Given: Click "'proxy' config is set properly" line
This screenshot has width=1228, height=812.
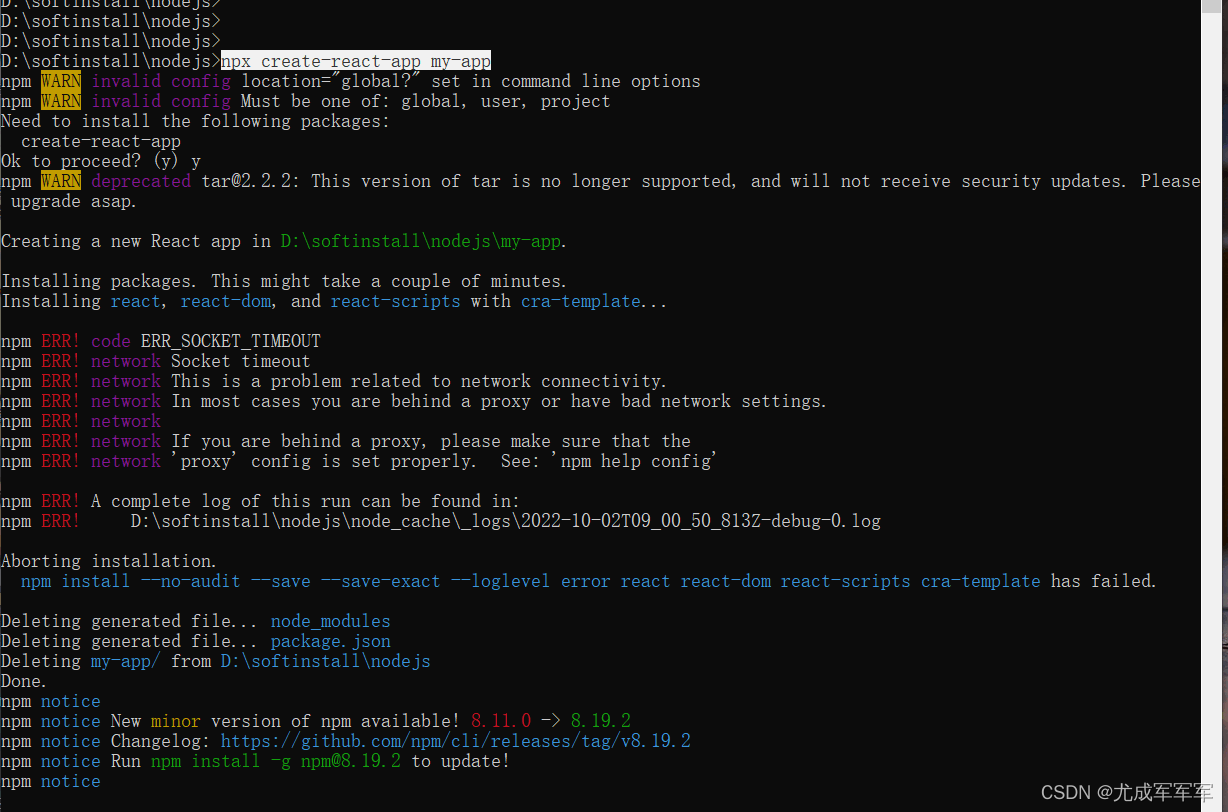Looking at the screenshot, I should point(359,461).
